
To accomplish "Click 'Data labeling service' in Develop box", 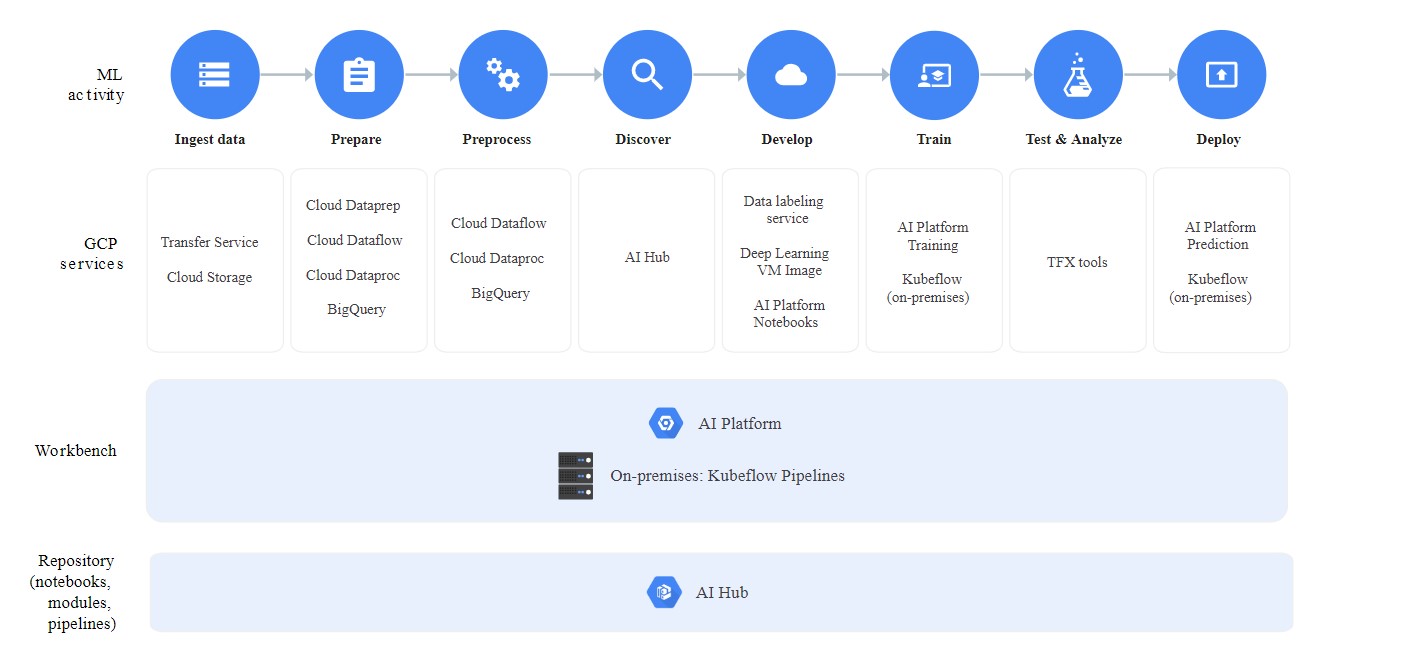I will [x=784, y=210].
